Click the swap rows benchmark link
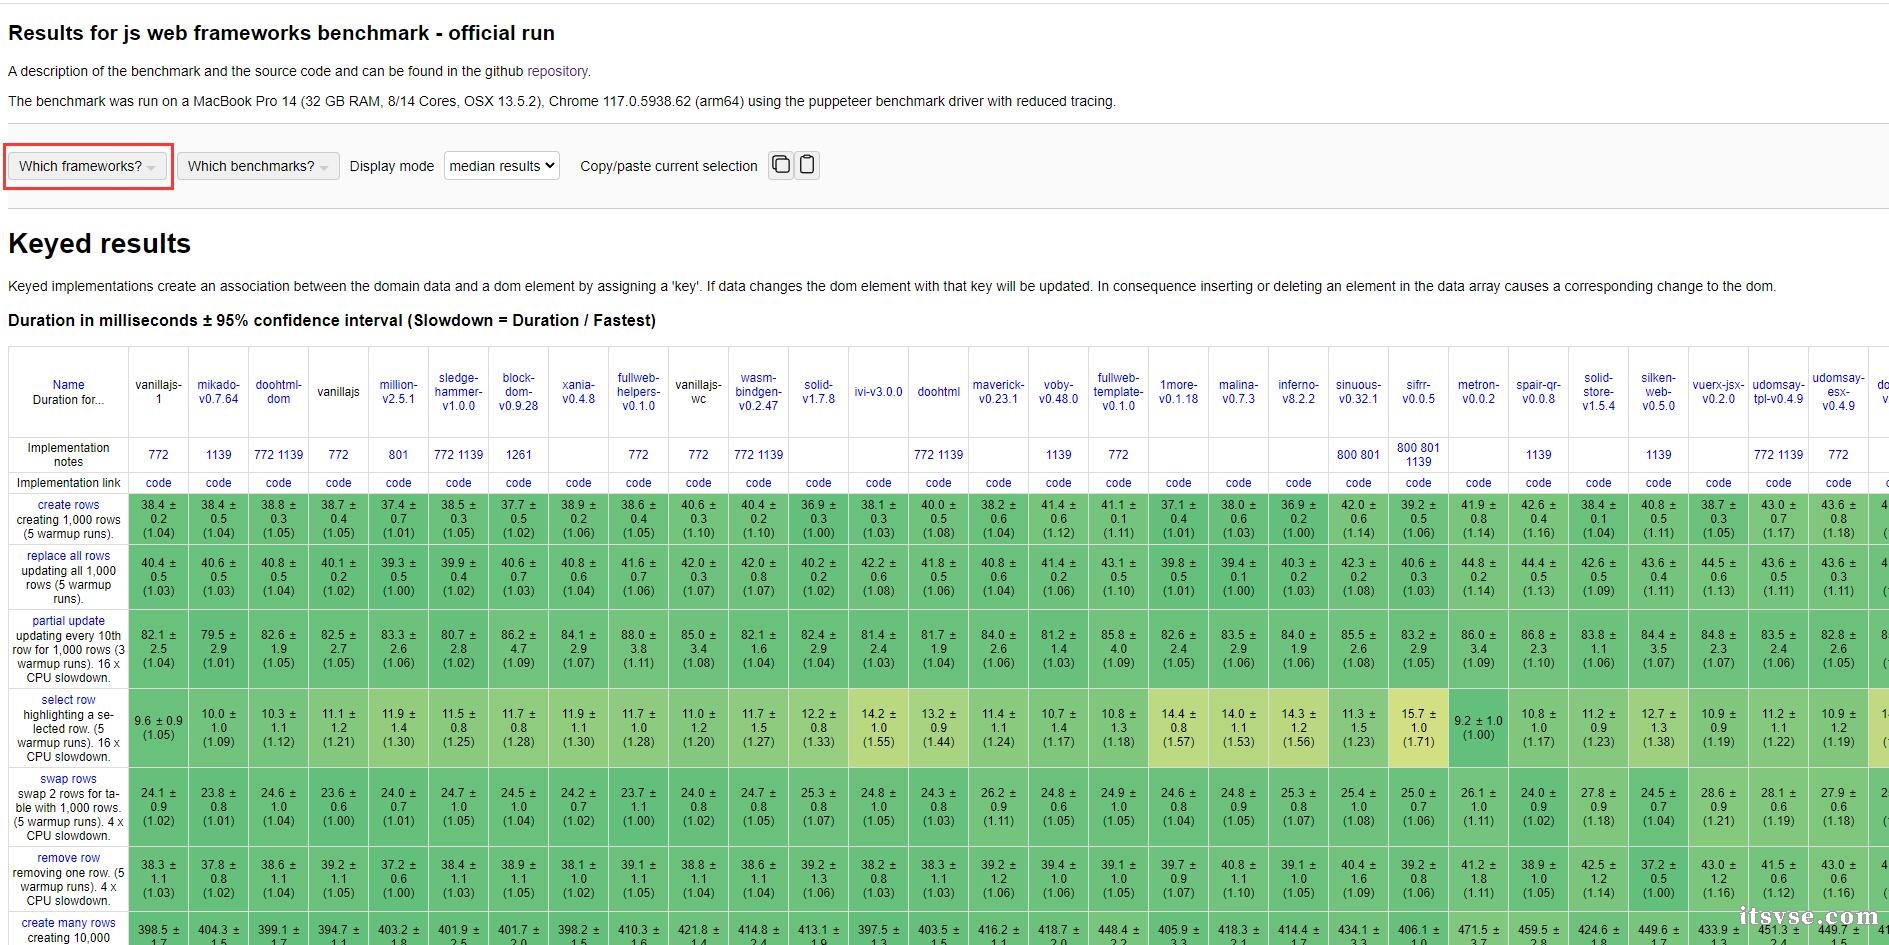The width and height of the screenshot is (1889, 945). (x=68, y=779)
